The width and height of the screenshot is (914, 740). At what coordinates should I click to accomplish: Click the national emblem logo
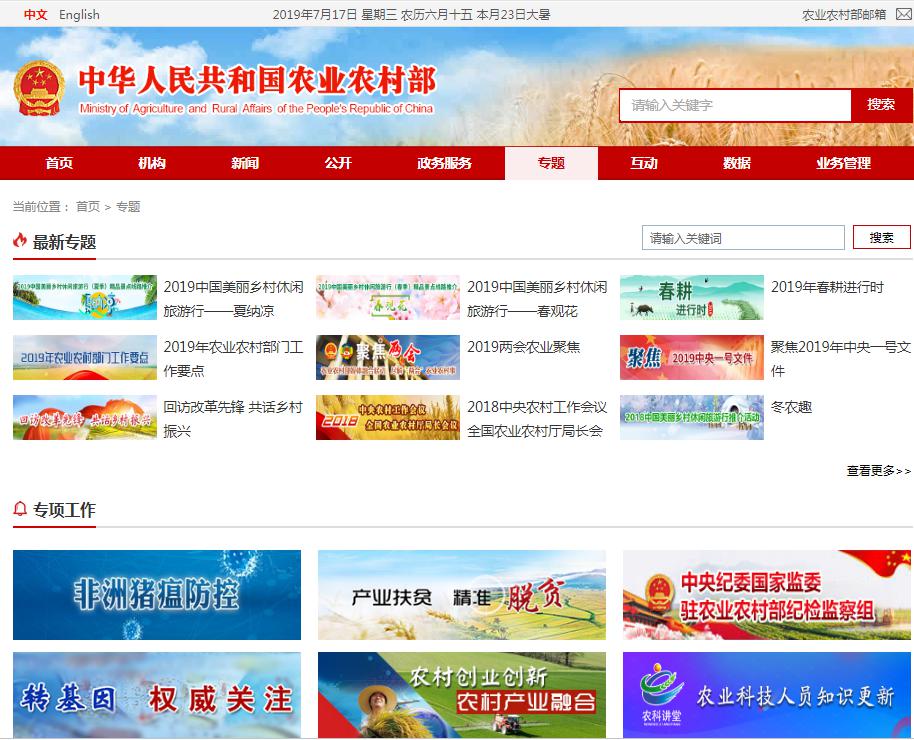tap(39, 89)
